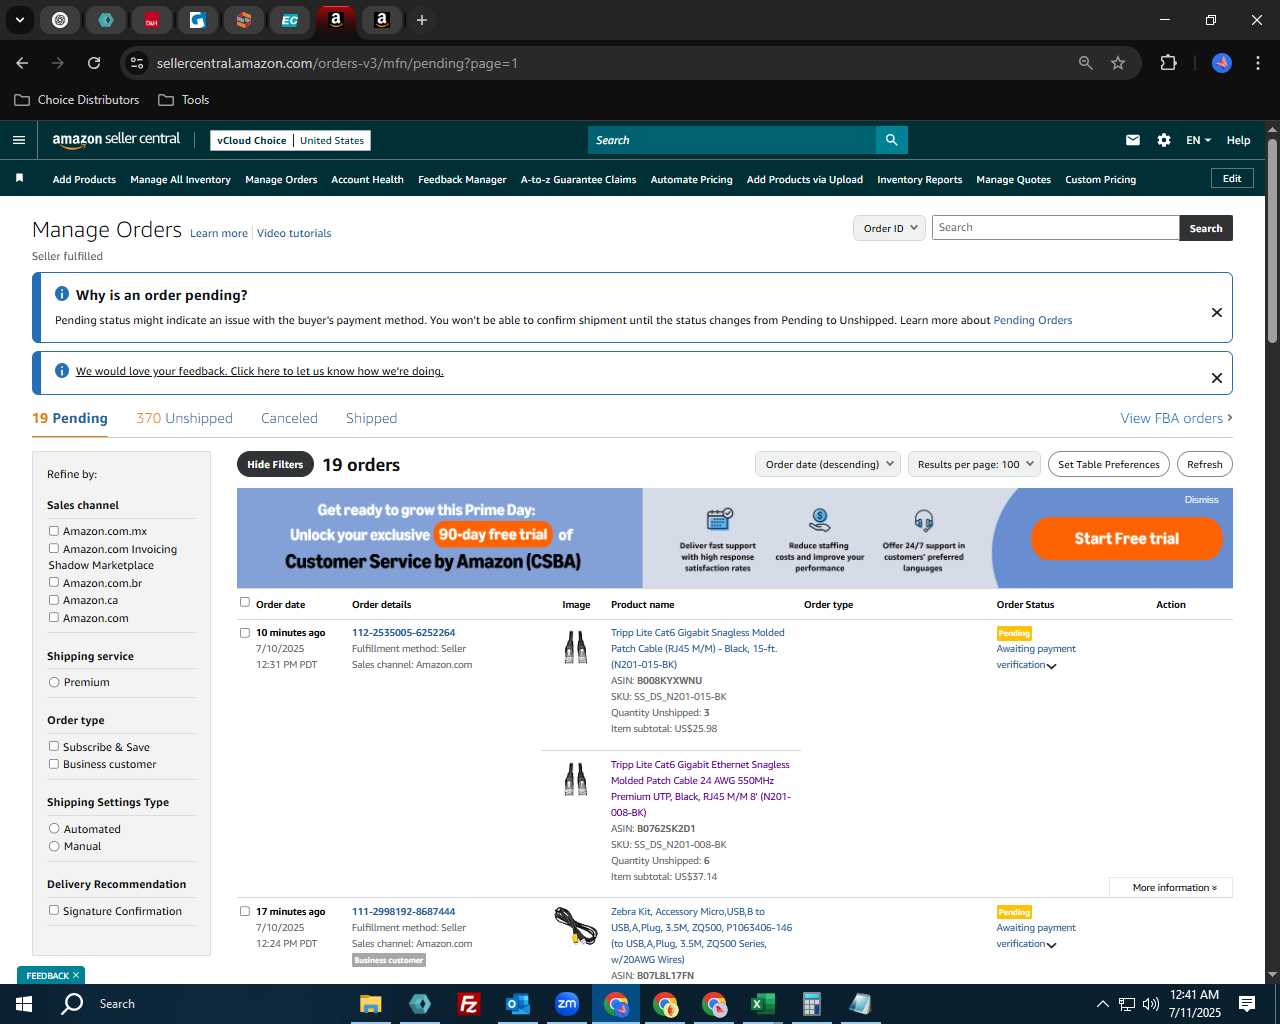
Task: Select the Manual shipping settings radio
Action: tap(54, 846)
